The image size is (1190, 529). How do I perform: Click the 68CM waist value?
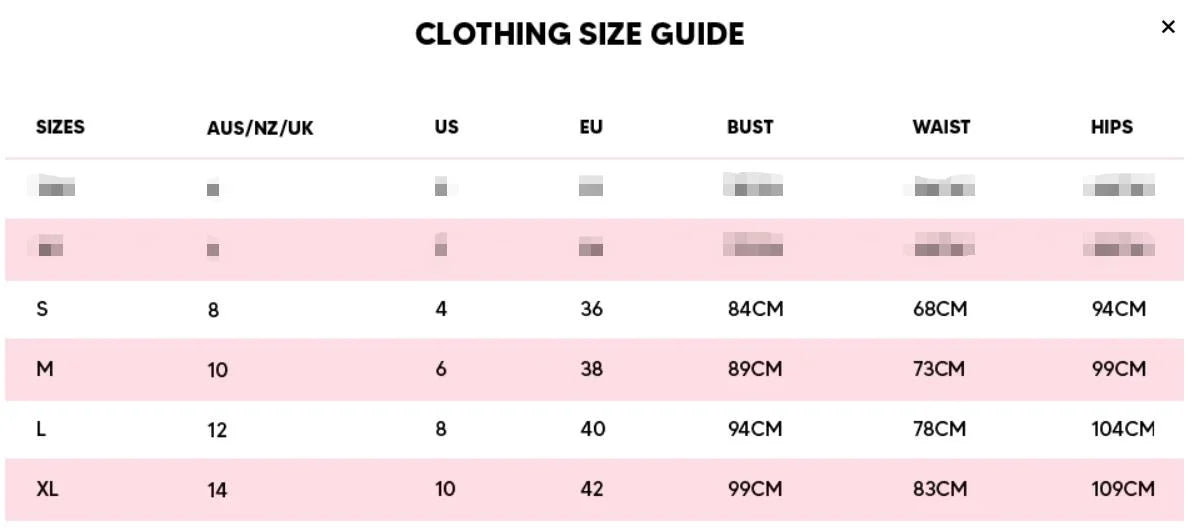[940, 309]
